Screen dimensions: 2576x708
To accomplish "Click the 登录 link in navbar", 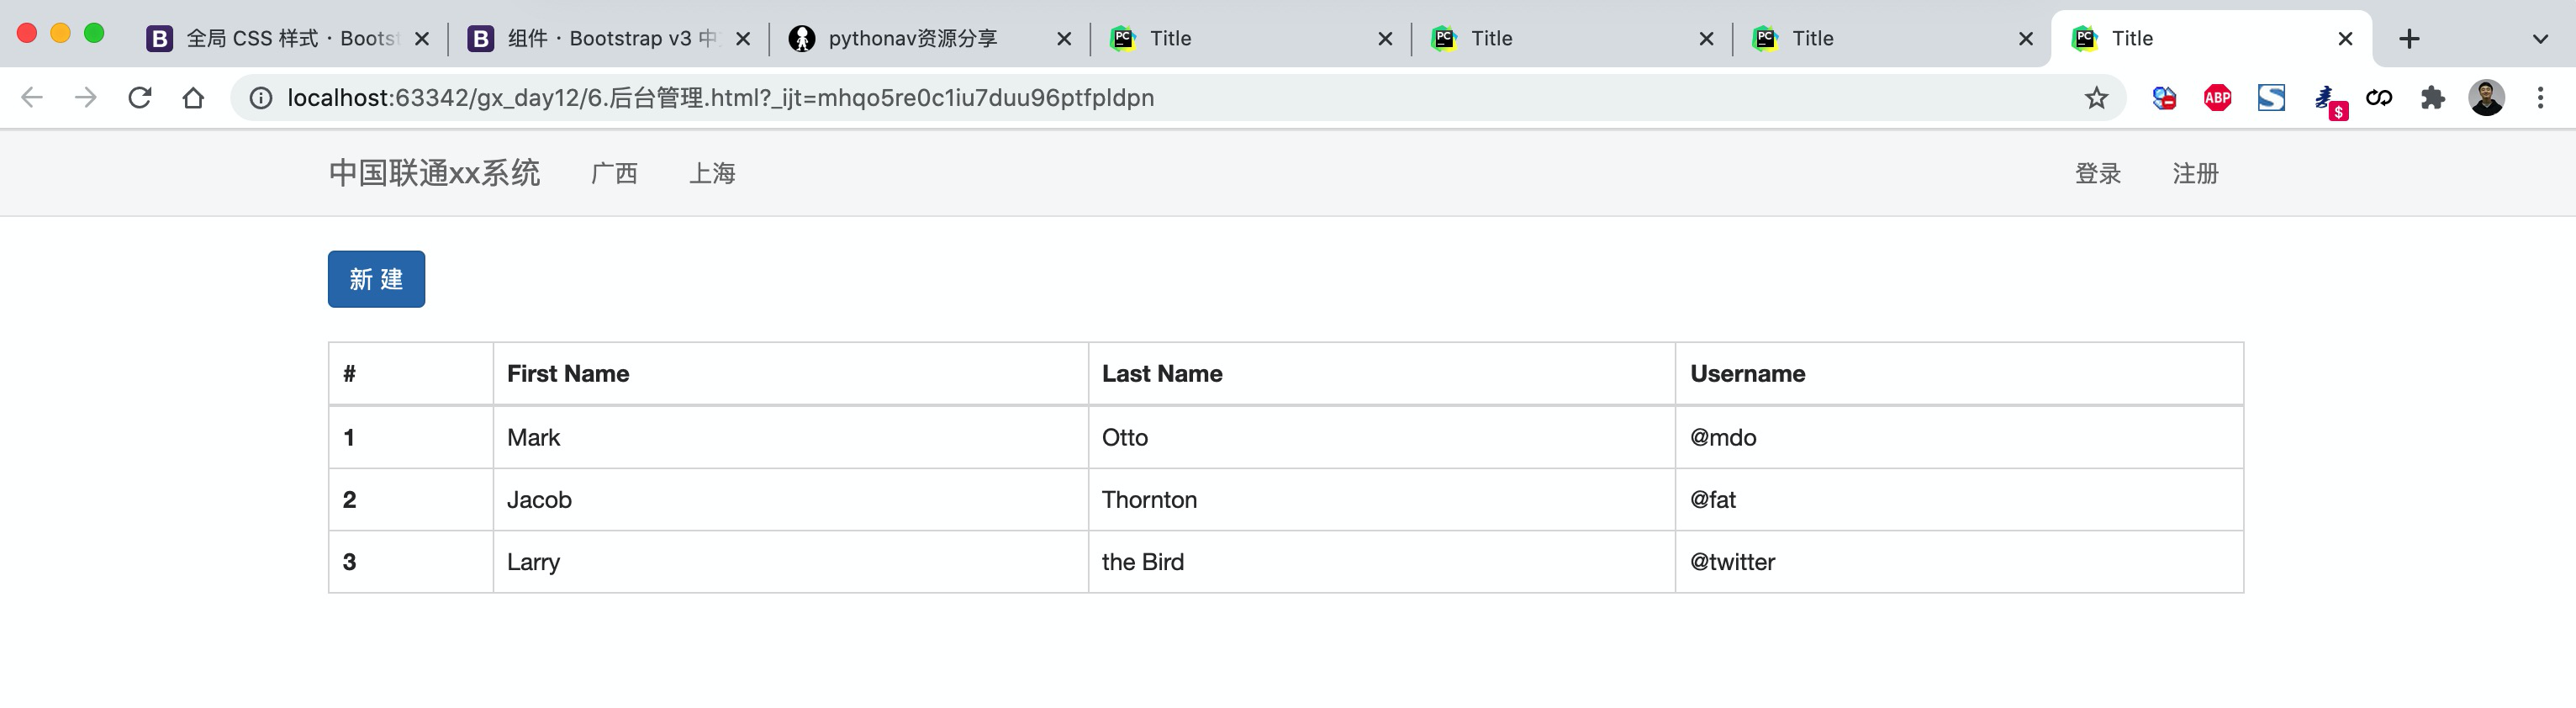I will pos(2097,173).
